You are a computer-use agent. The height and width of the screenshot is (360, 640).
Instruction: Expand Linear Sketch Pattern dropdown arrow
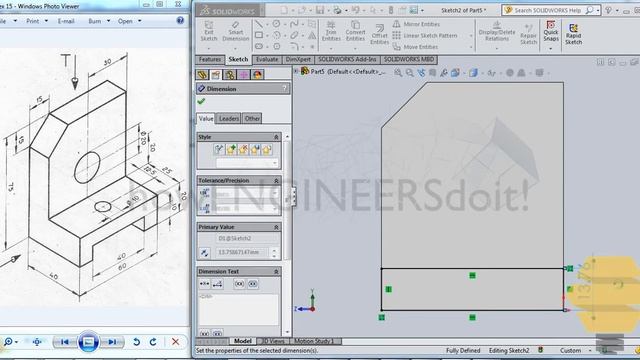coord(471,36)
